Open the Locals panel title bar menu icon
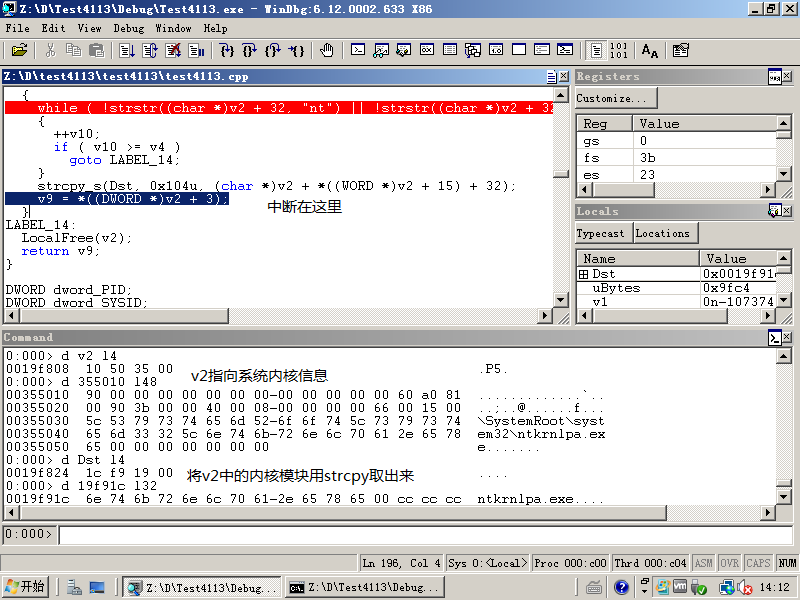Viewport: 800px width, 600px height. 774,211
